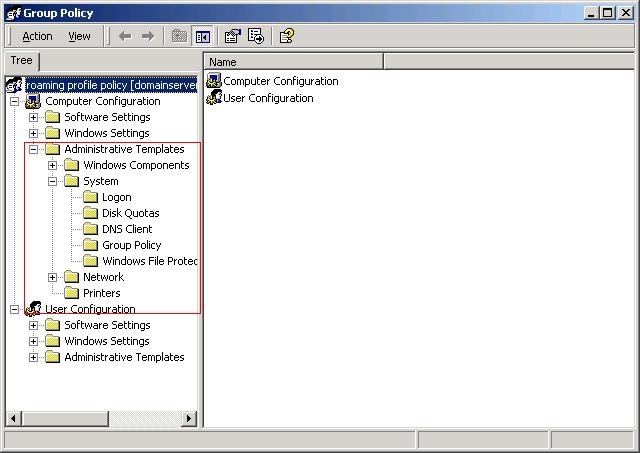Click the Network folder icon
Image resolution: width=640 pixels, height=453 pixels.
pos(71,277)
